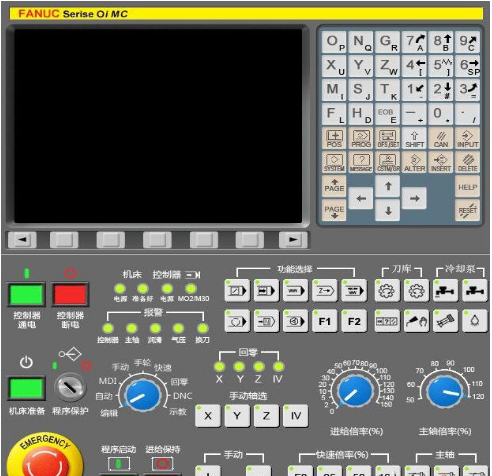
Task: Toggle the program protect key switch
Action: tap(70, 387)
